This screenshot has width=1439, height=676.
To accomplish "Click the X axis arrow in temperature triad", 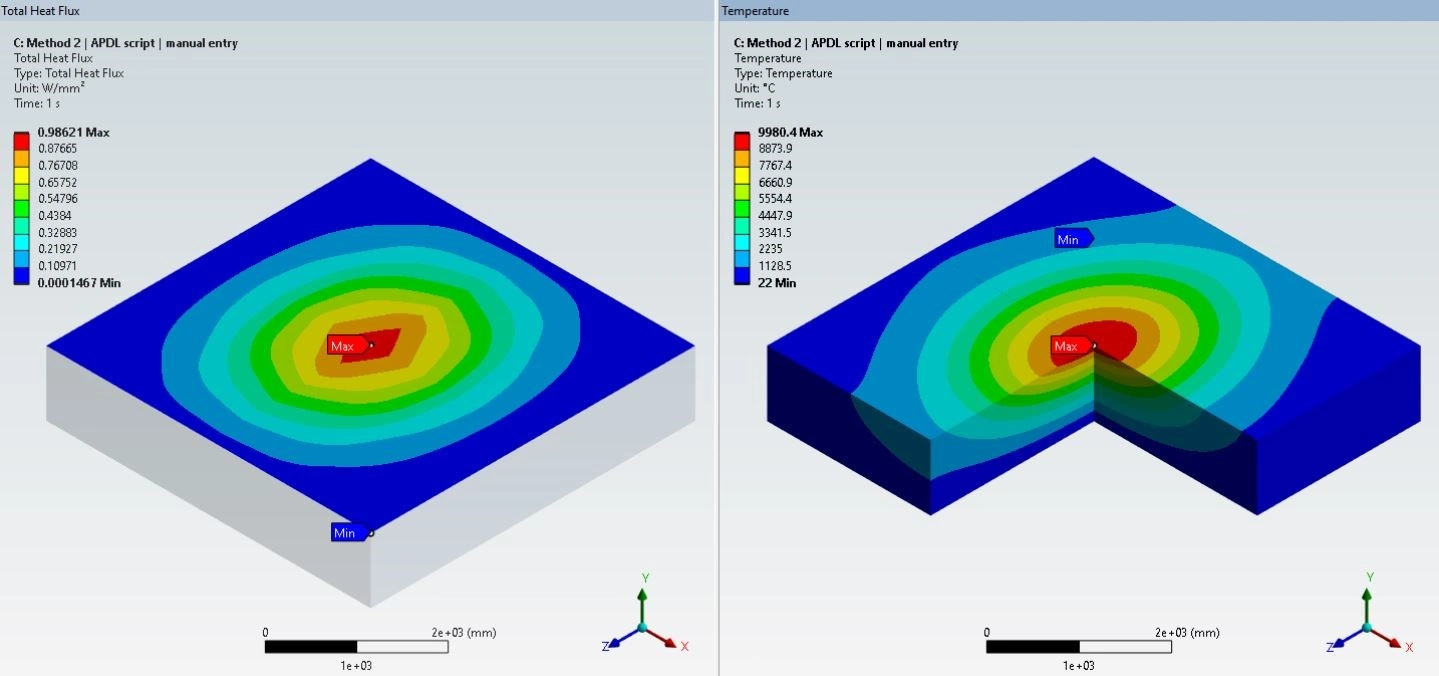I will 1386,637.
